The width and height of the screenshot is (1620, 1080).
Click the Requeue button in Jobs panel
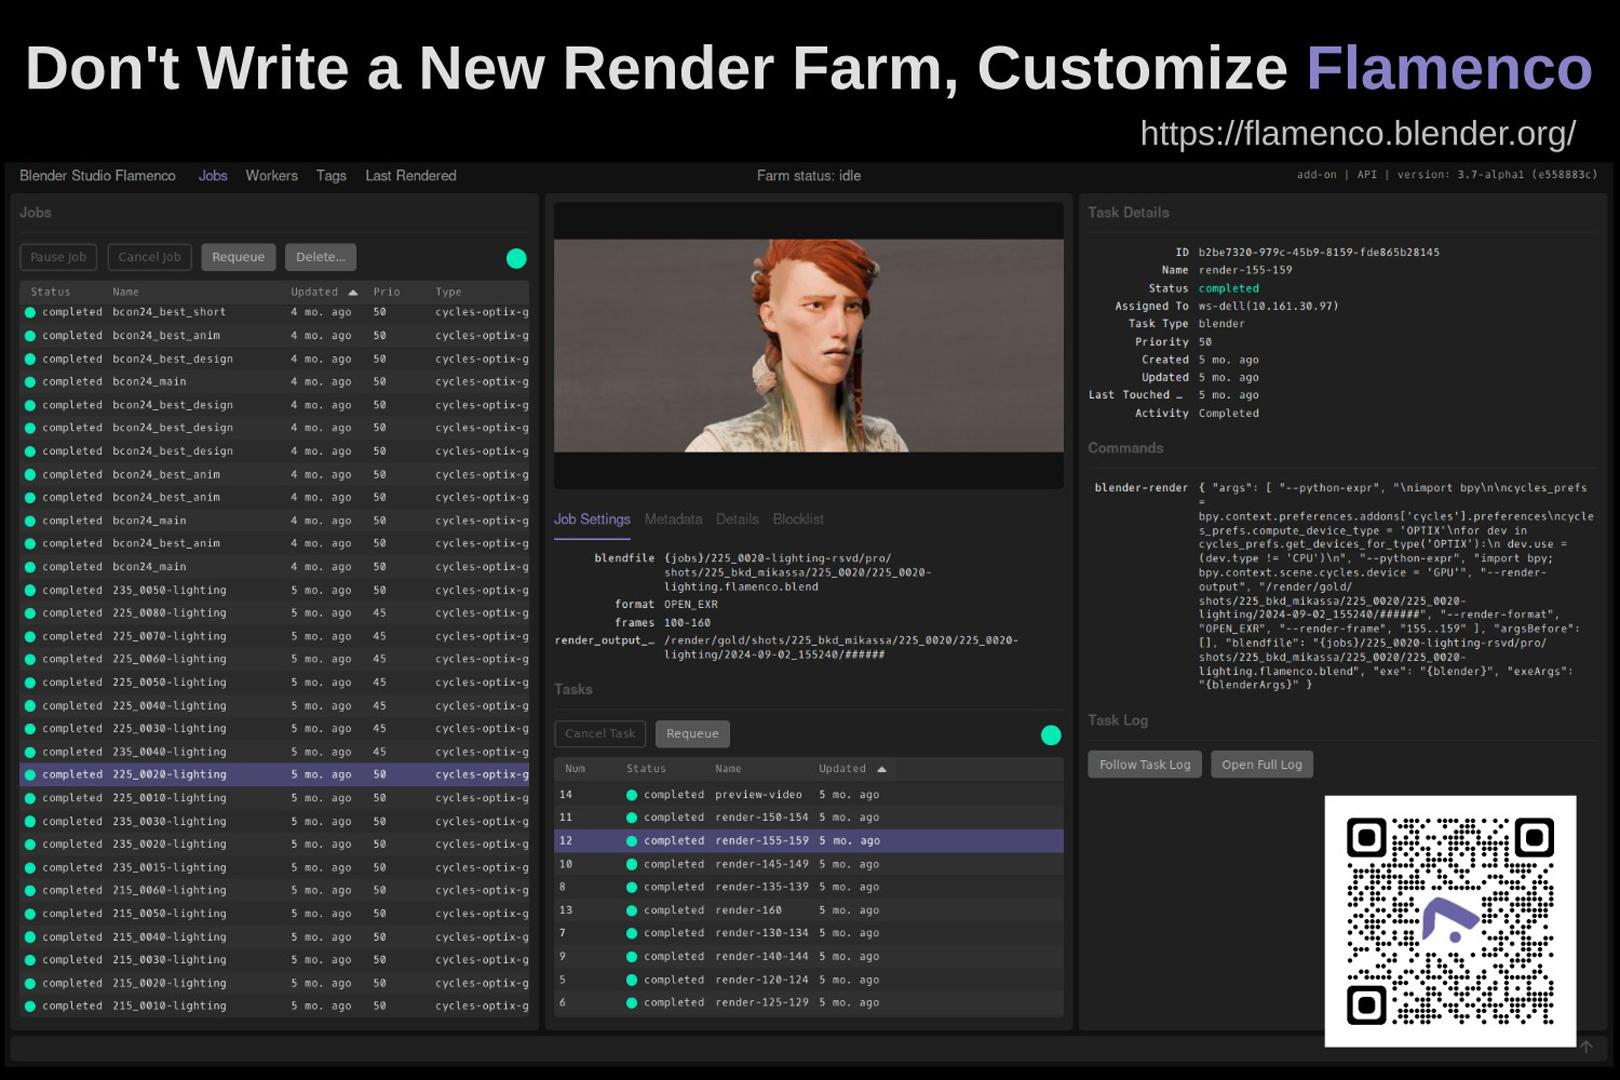click(x=238, y=257)
